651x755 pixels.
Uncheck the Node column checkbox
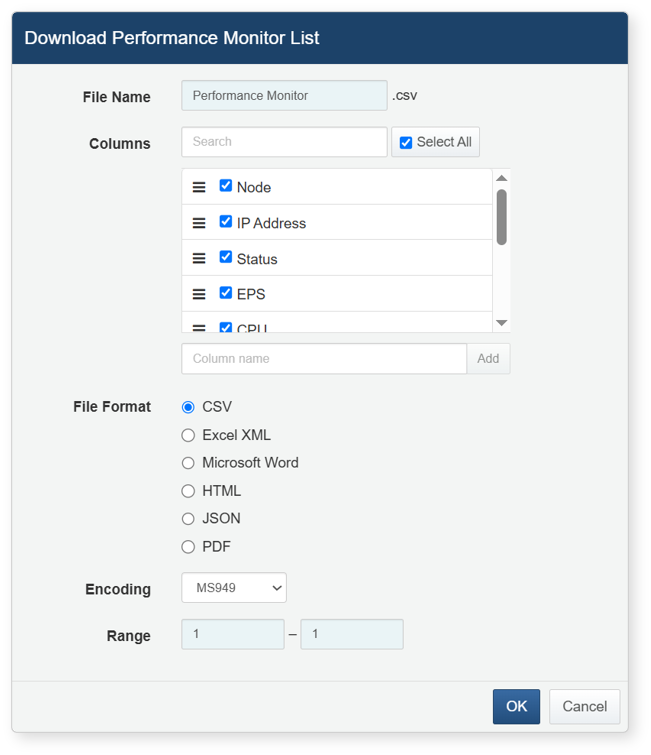tap(225, 186)
